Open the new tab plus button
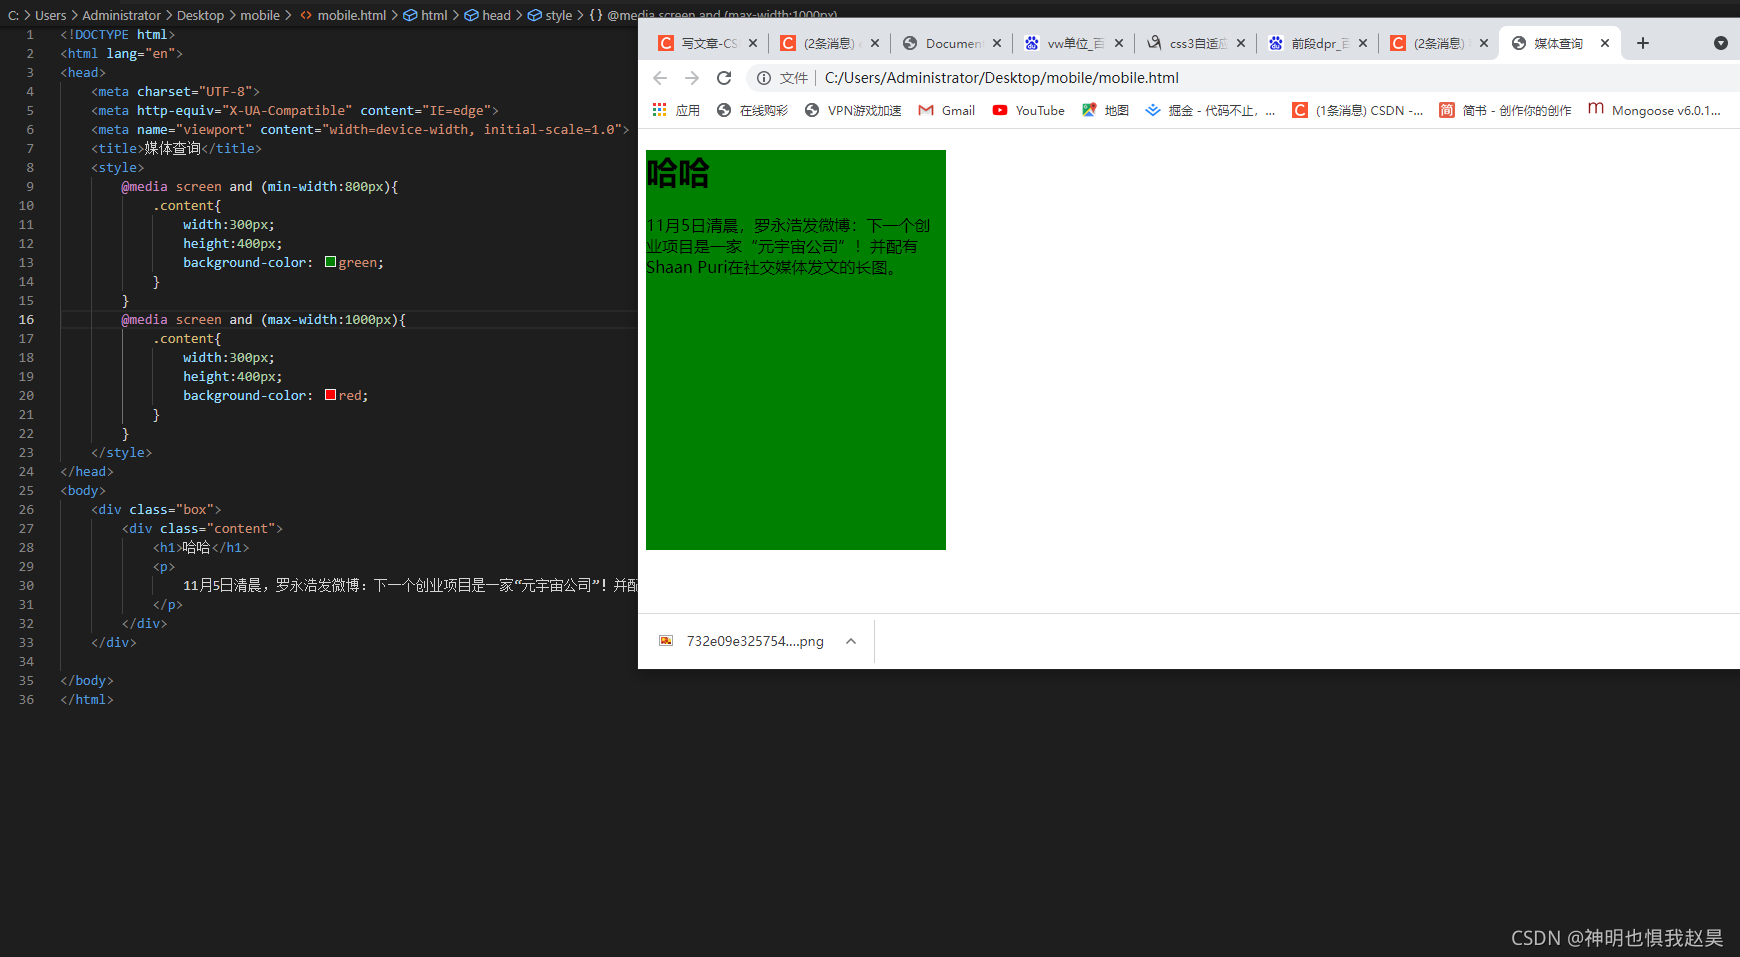The height and width of the screenshot is (957, 1740). [x=1643, y=43]
